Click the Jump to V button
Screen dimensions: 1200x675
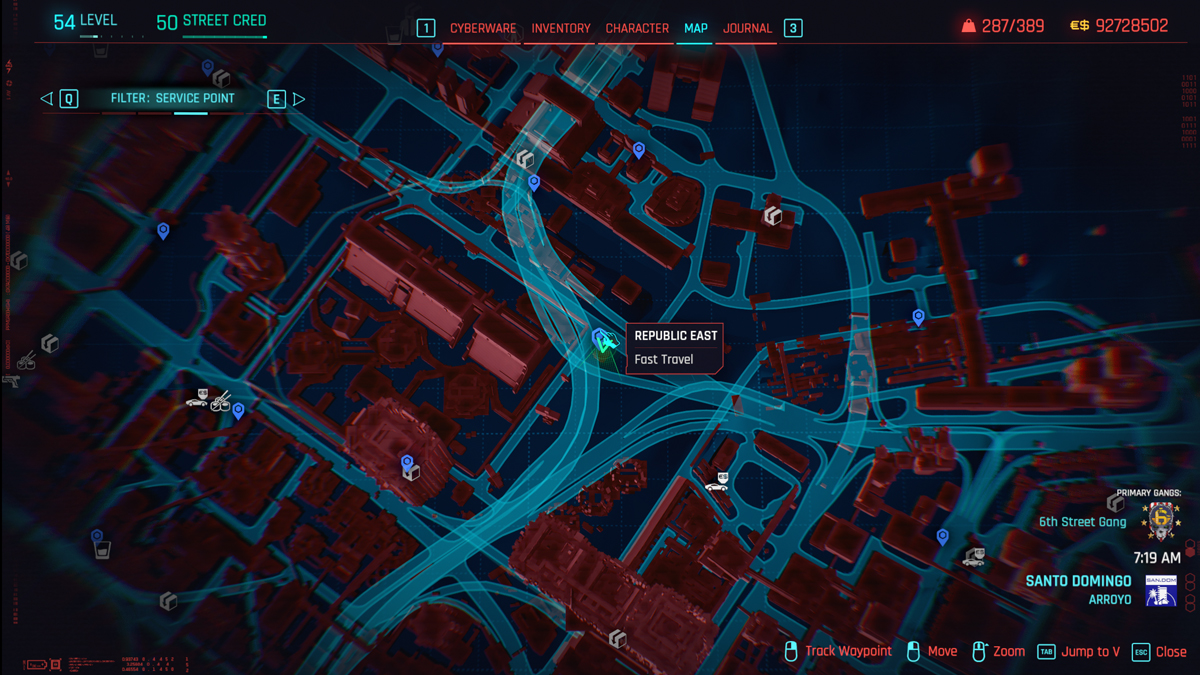click(x=1089, y=651)
